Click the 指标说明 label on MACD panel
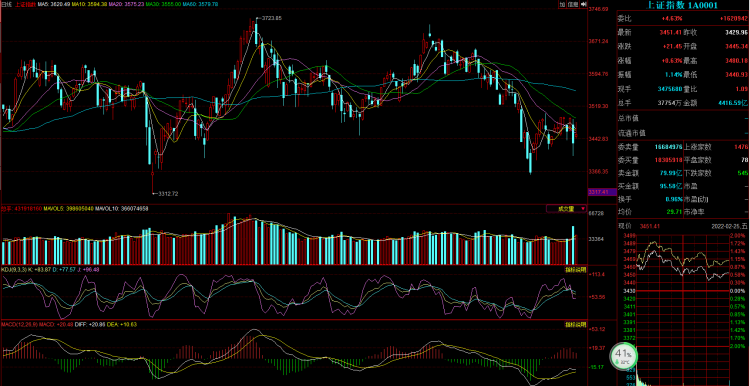 [576, 324]
